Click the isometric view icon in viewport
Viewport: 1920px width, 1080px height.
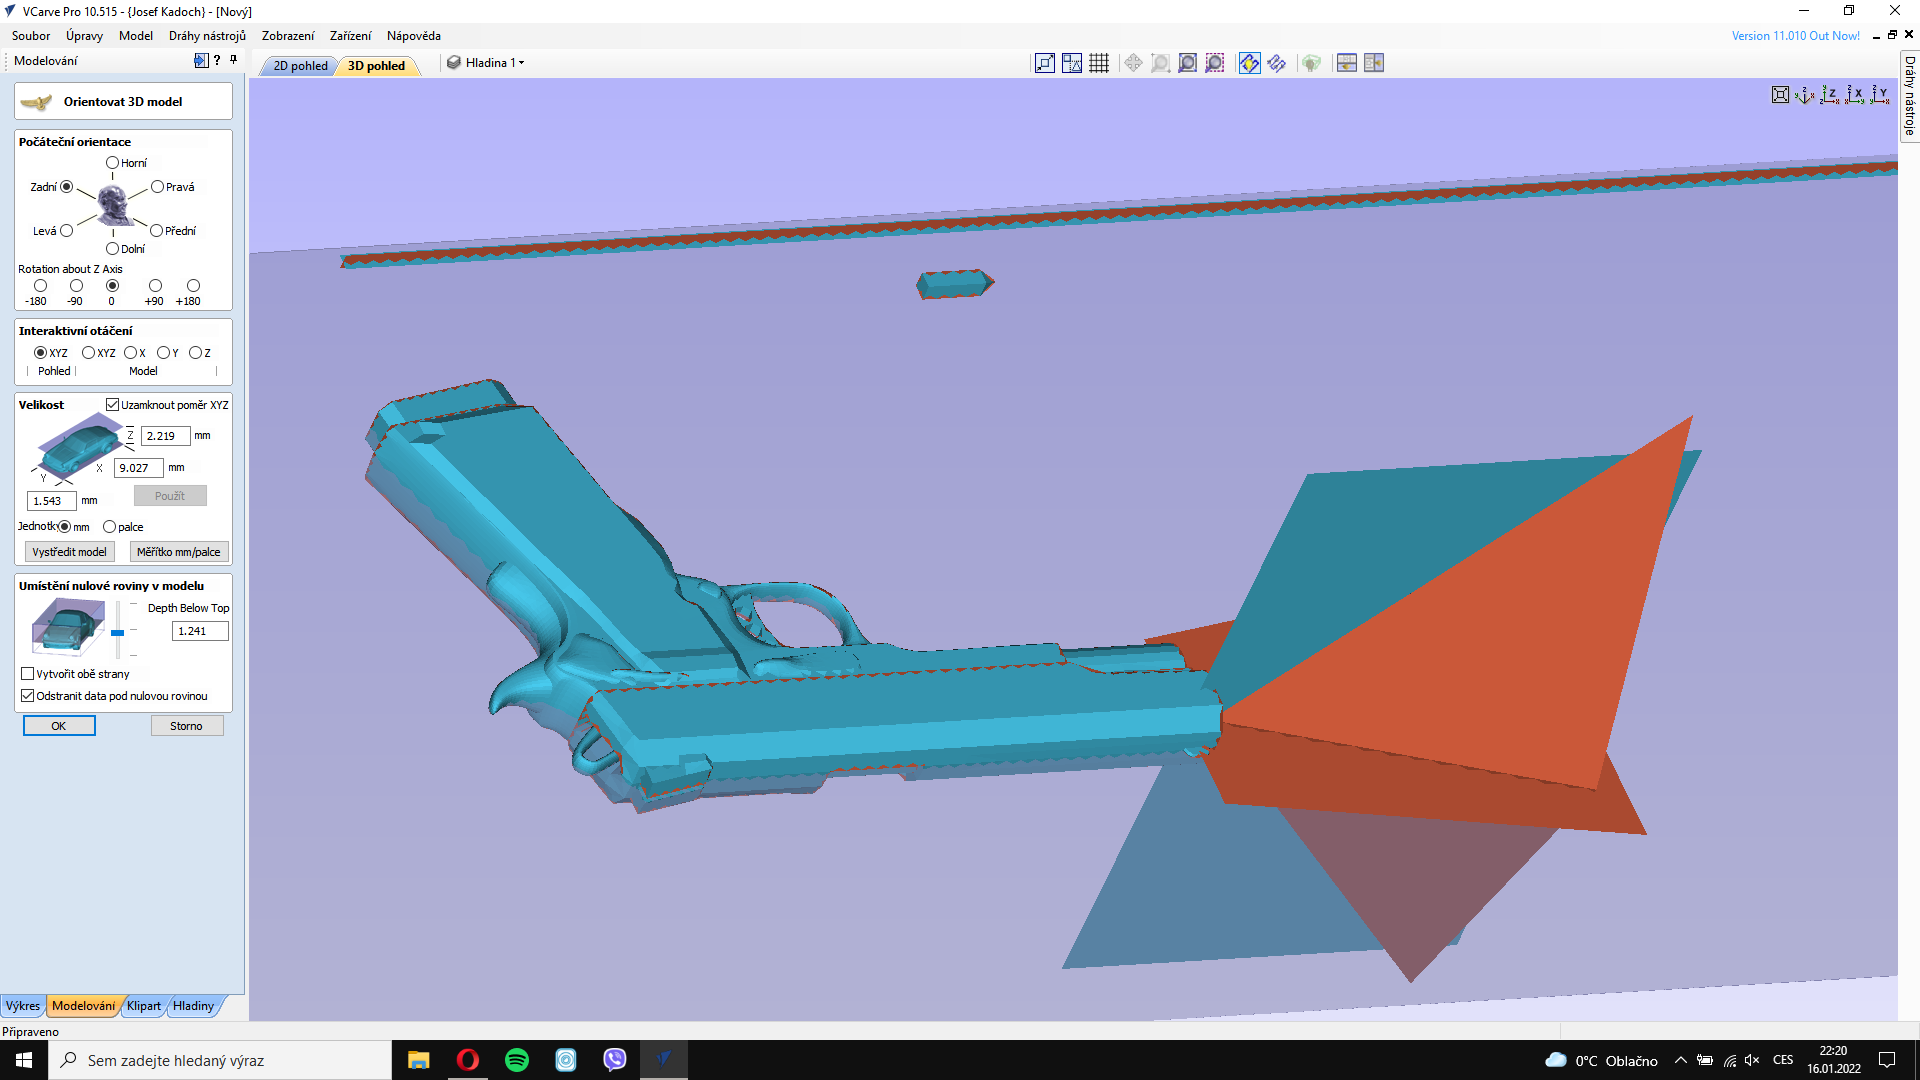point(1804,95)
